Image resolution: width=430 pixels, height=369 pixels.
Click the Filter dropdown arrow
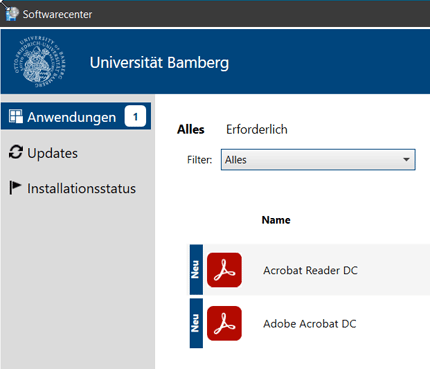point(406,160)
